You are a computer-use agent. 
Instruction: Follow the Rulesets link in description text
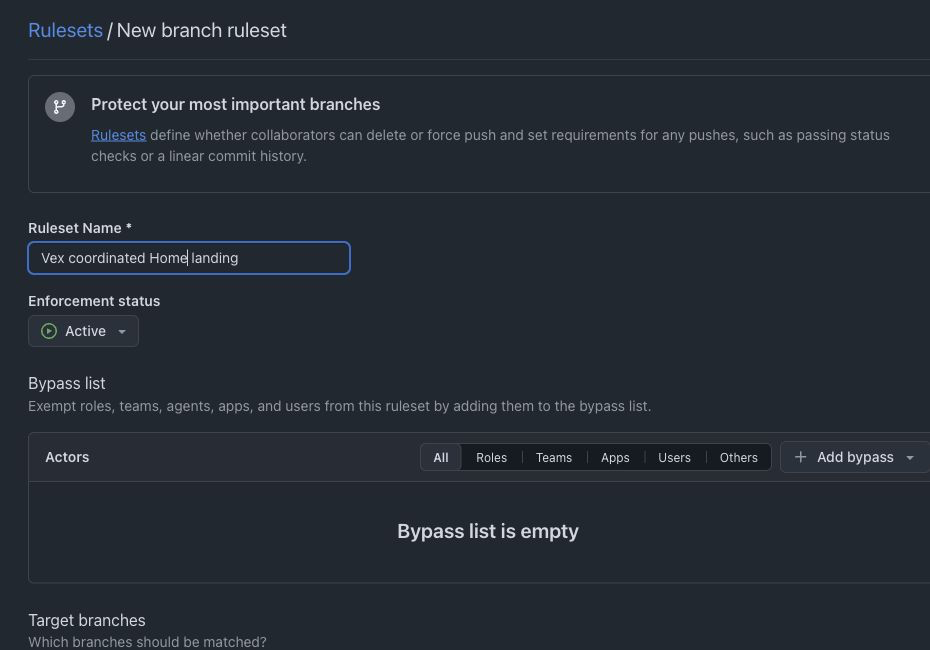coord(118,135)
